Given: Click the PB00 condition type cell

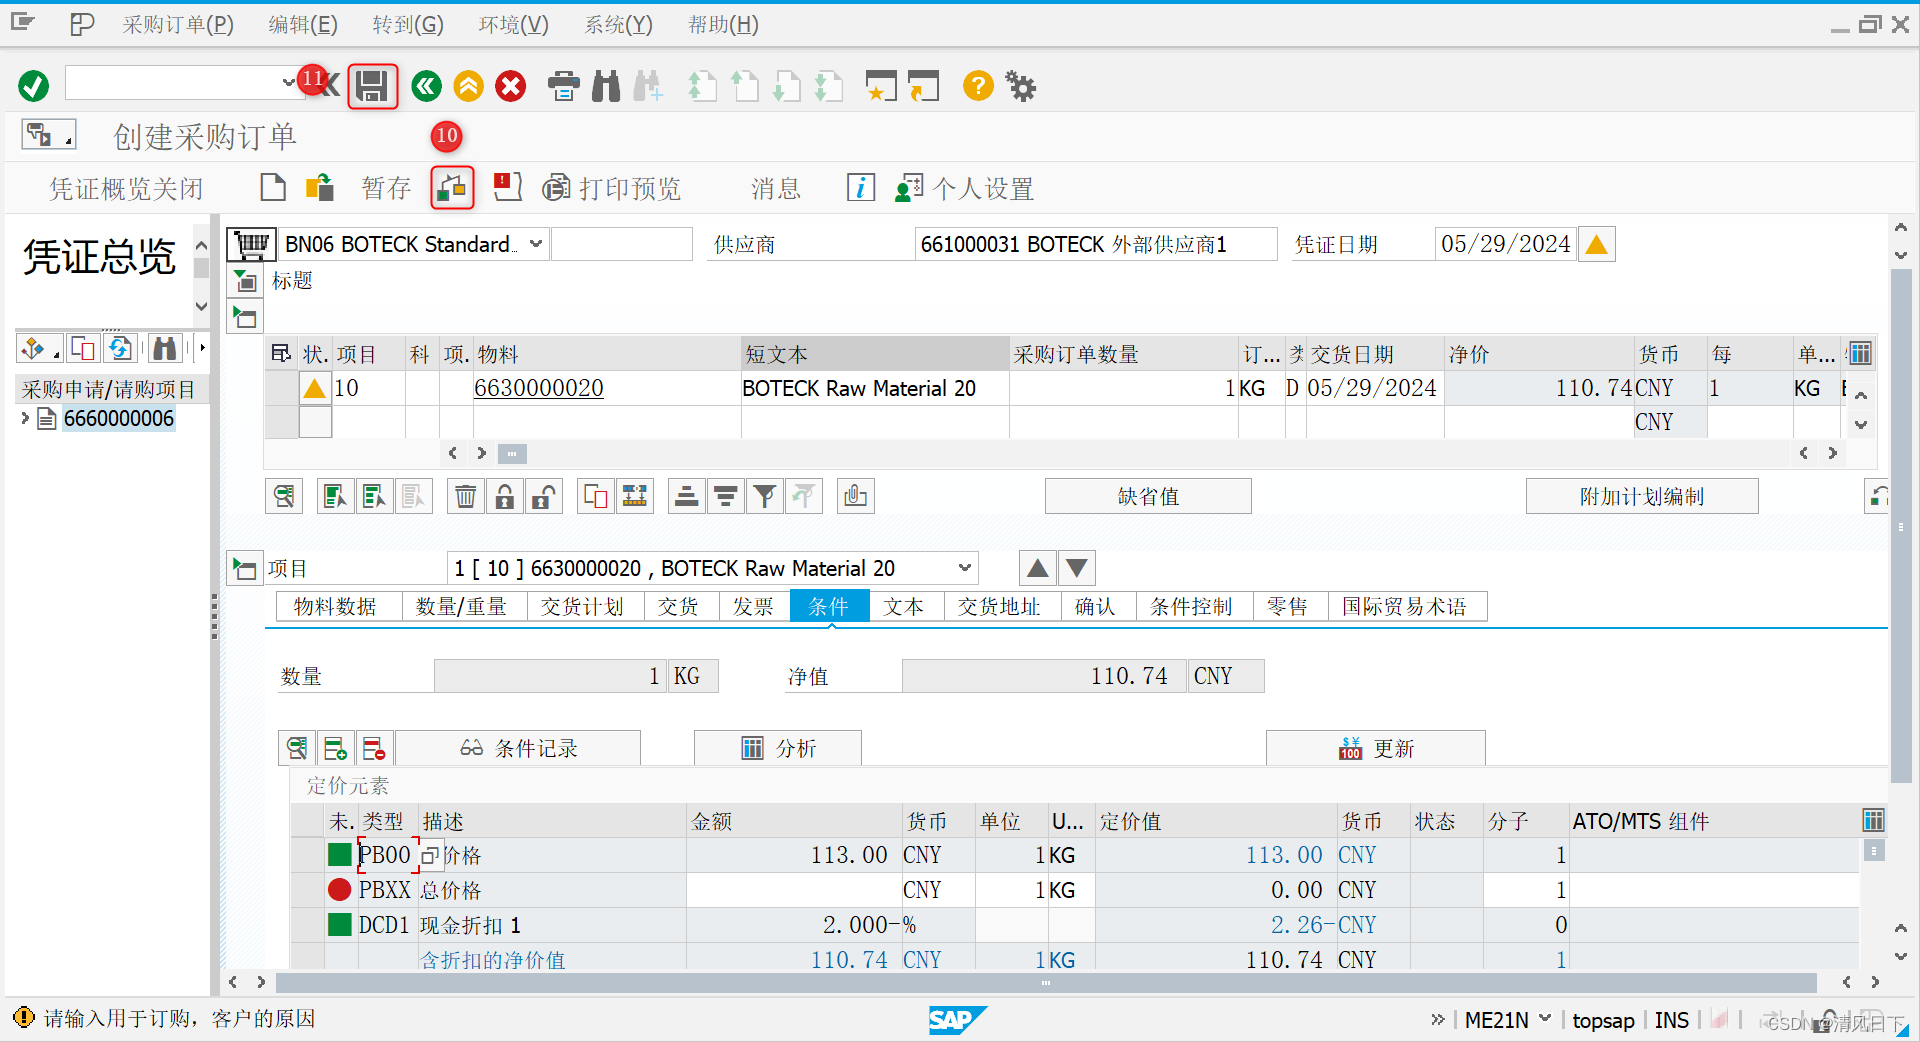Looking at the screenshot, I should (385, 855).
